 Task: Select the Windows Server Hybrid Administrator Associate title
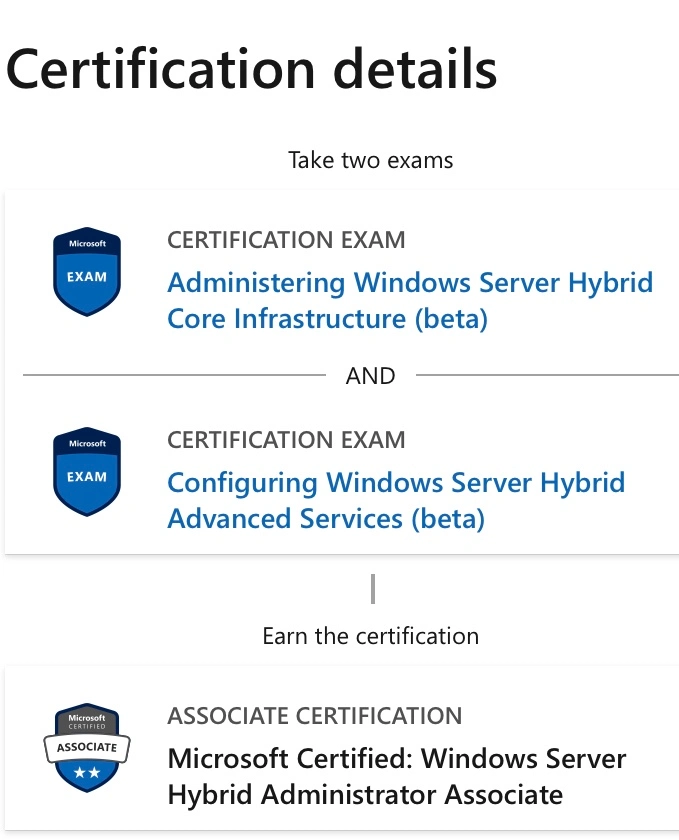pos(397,776)
